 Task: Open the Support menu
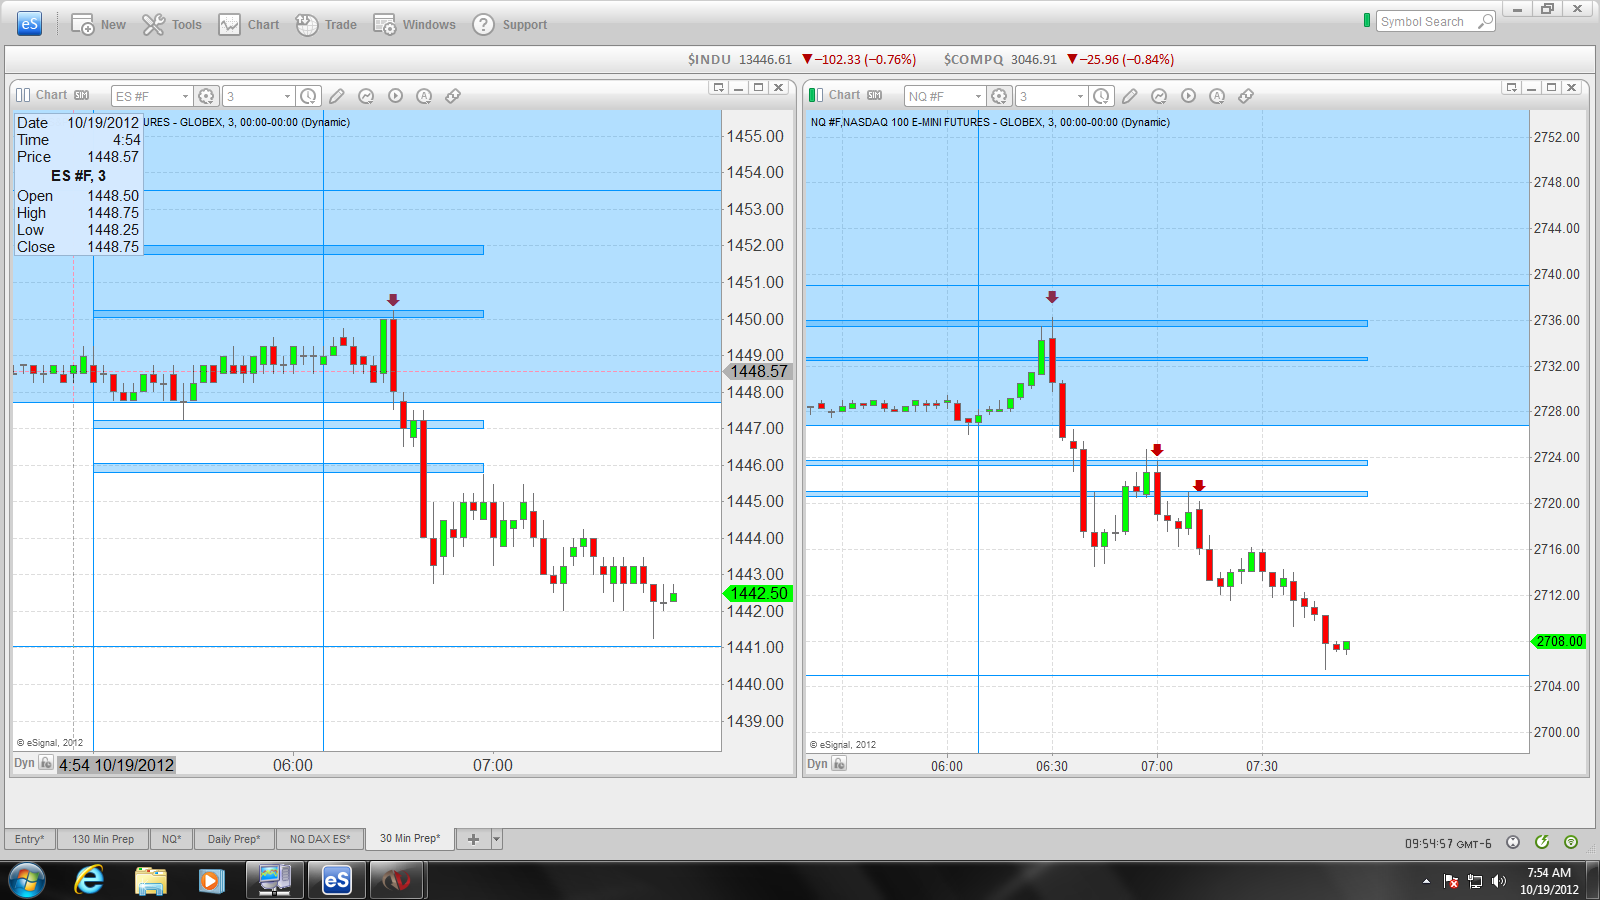pyautogui.click(x=510, y=24)
